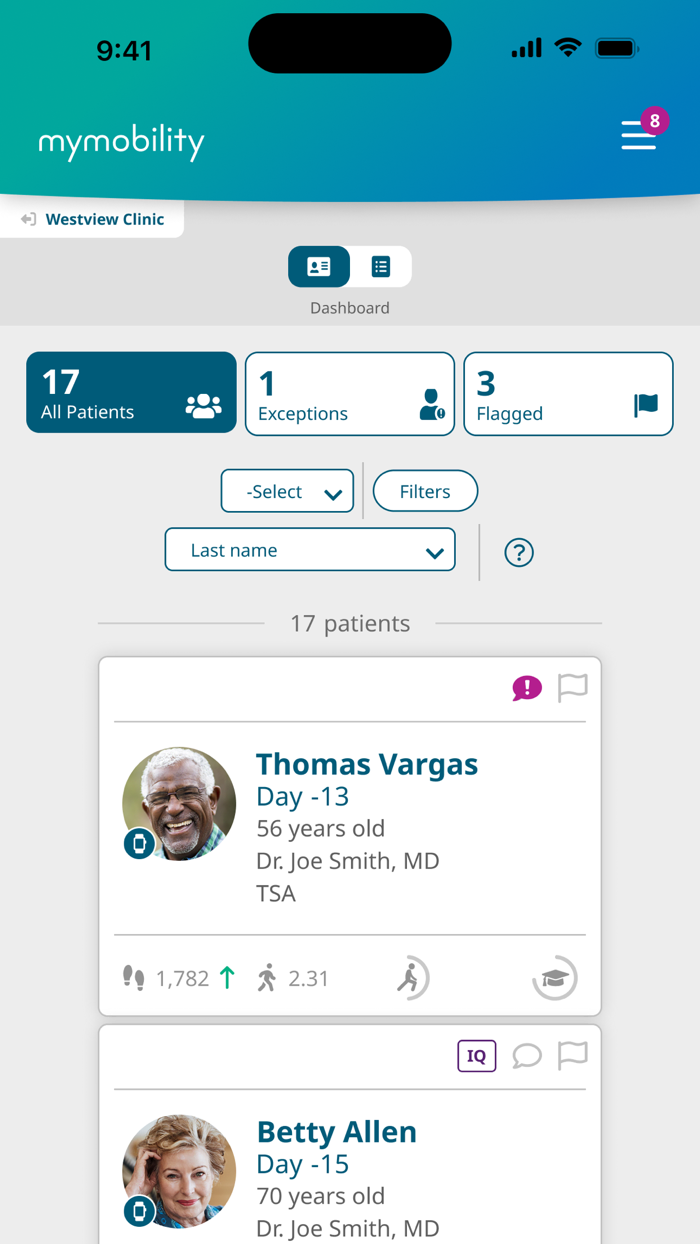
Task: Open the chat bubble on Betty Allen's card
Action: point(527,1056)
